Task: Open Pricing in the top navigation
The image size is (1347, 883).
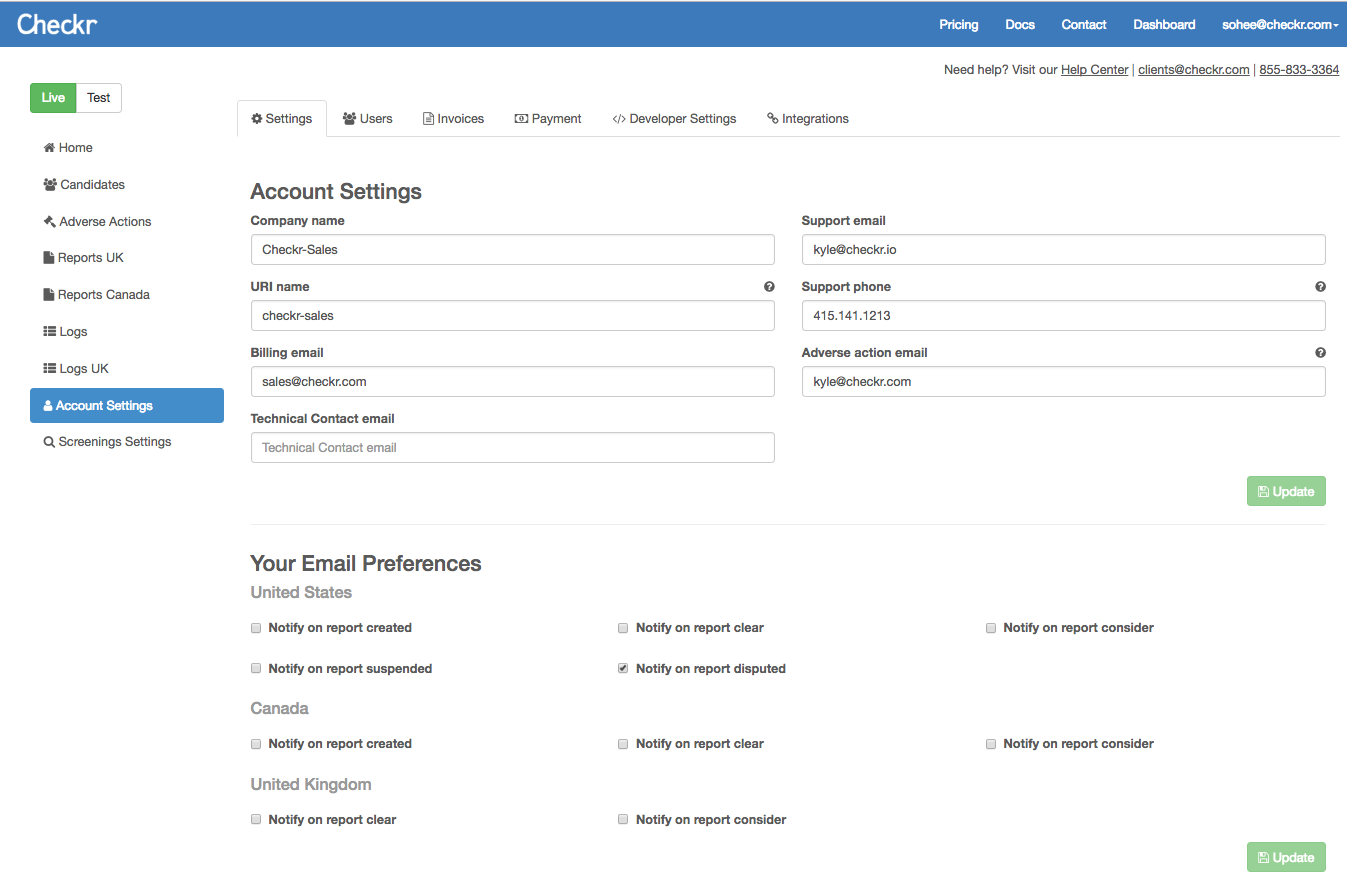Action: (958, 25)
